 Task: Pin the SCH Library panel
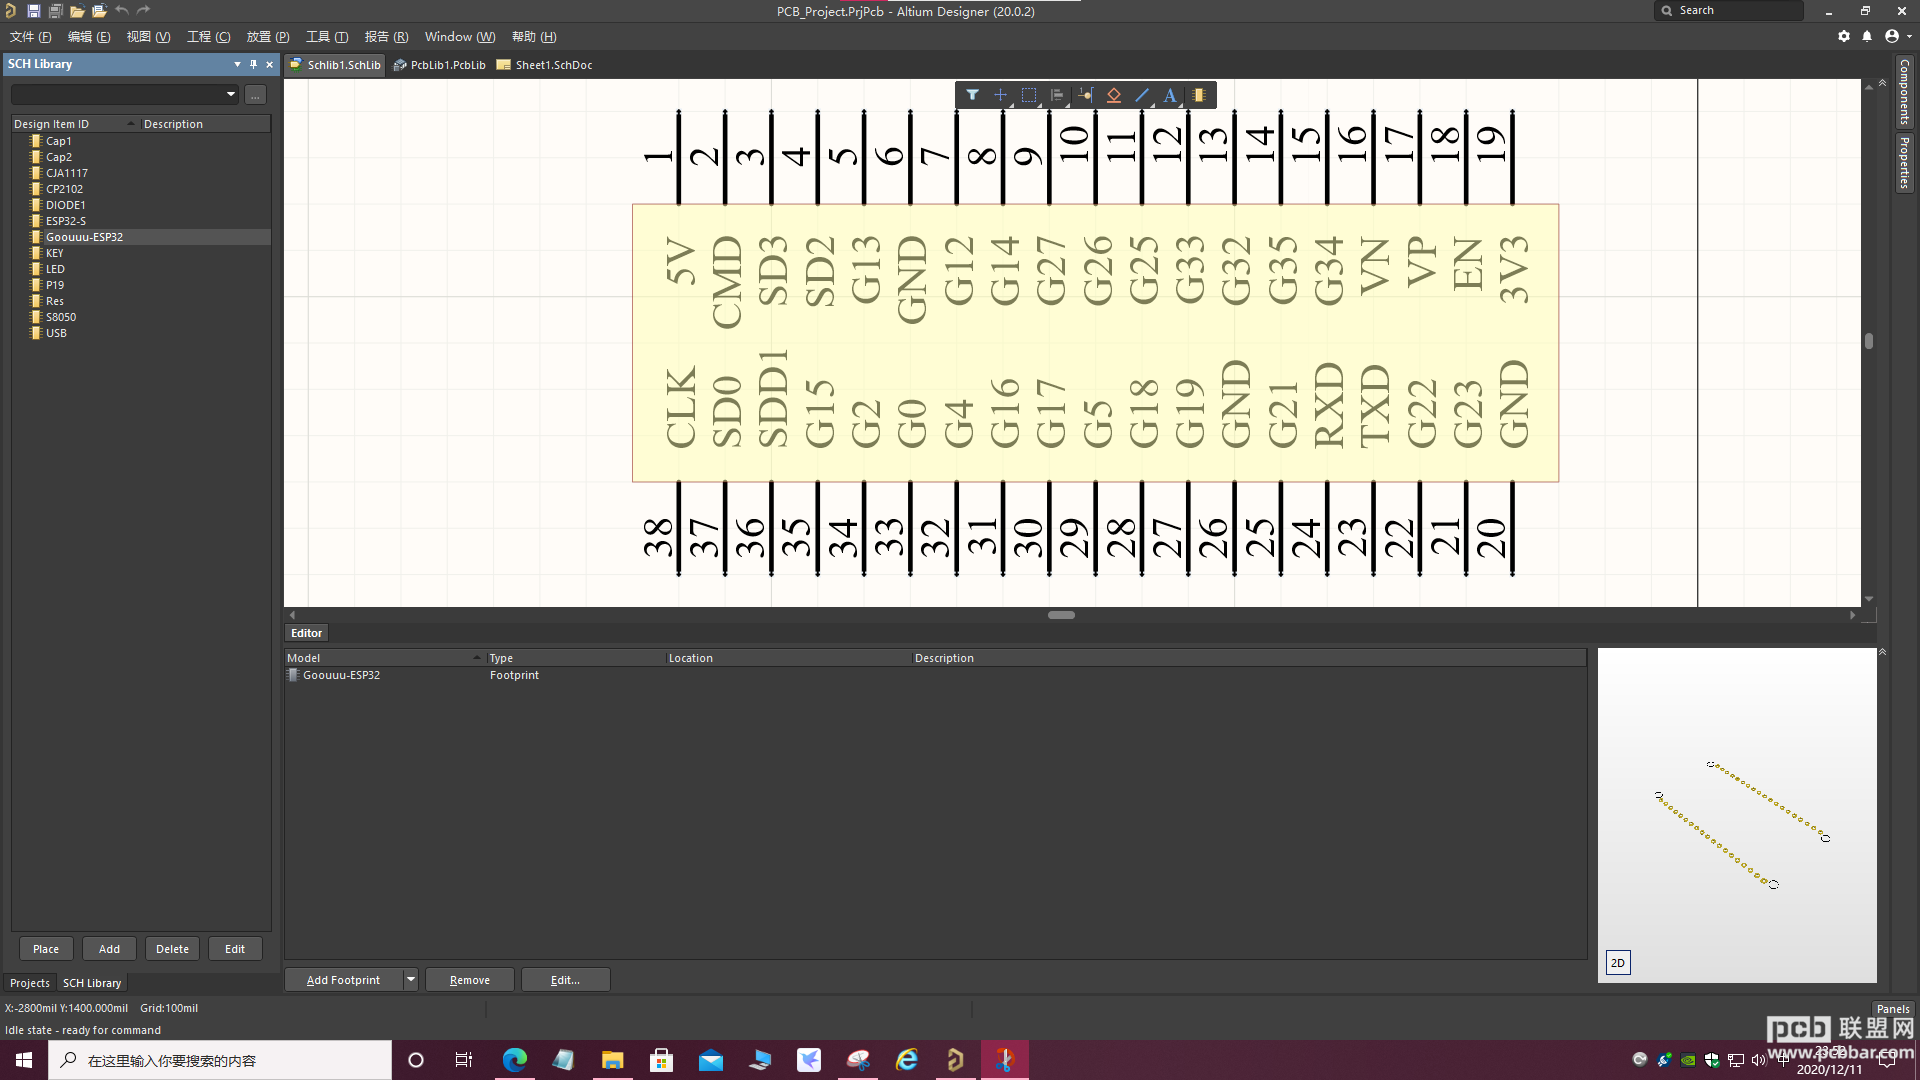click(x=253, y=64)
